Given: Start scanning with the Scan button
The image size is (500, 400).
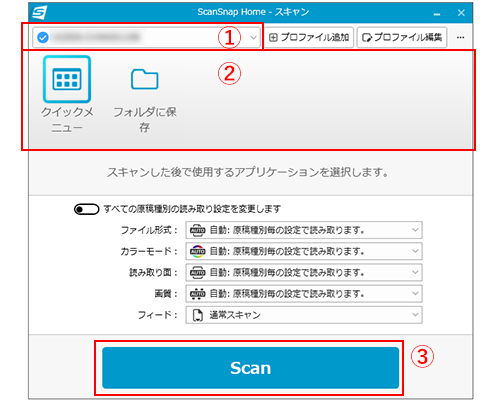Looking at the screenshot, I should point(251,368).
